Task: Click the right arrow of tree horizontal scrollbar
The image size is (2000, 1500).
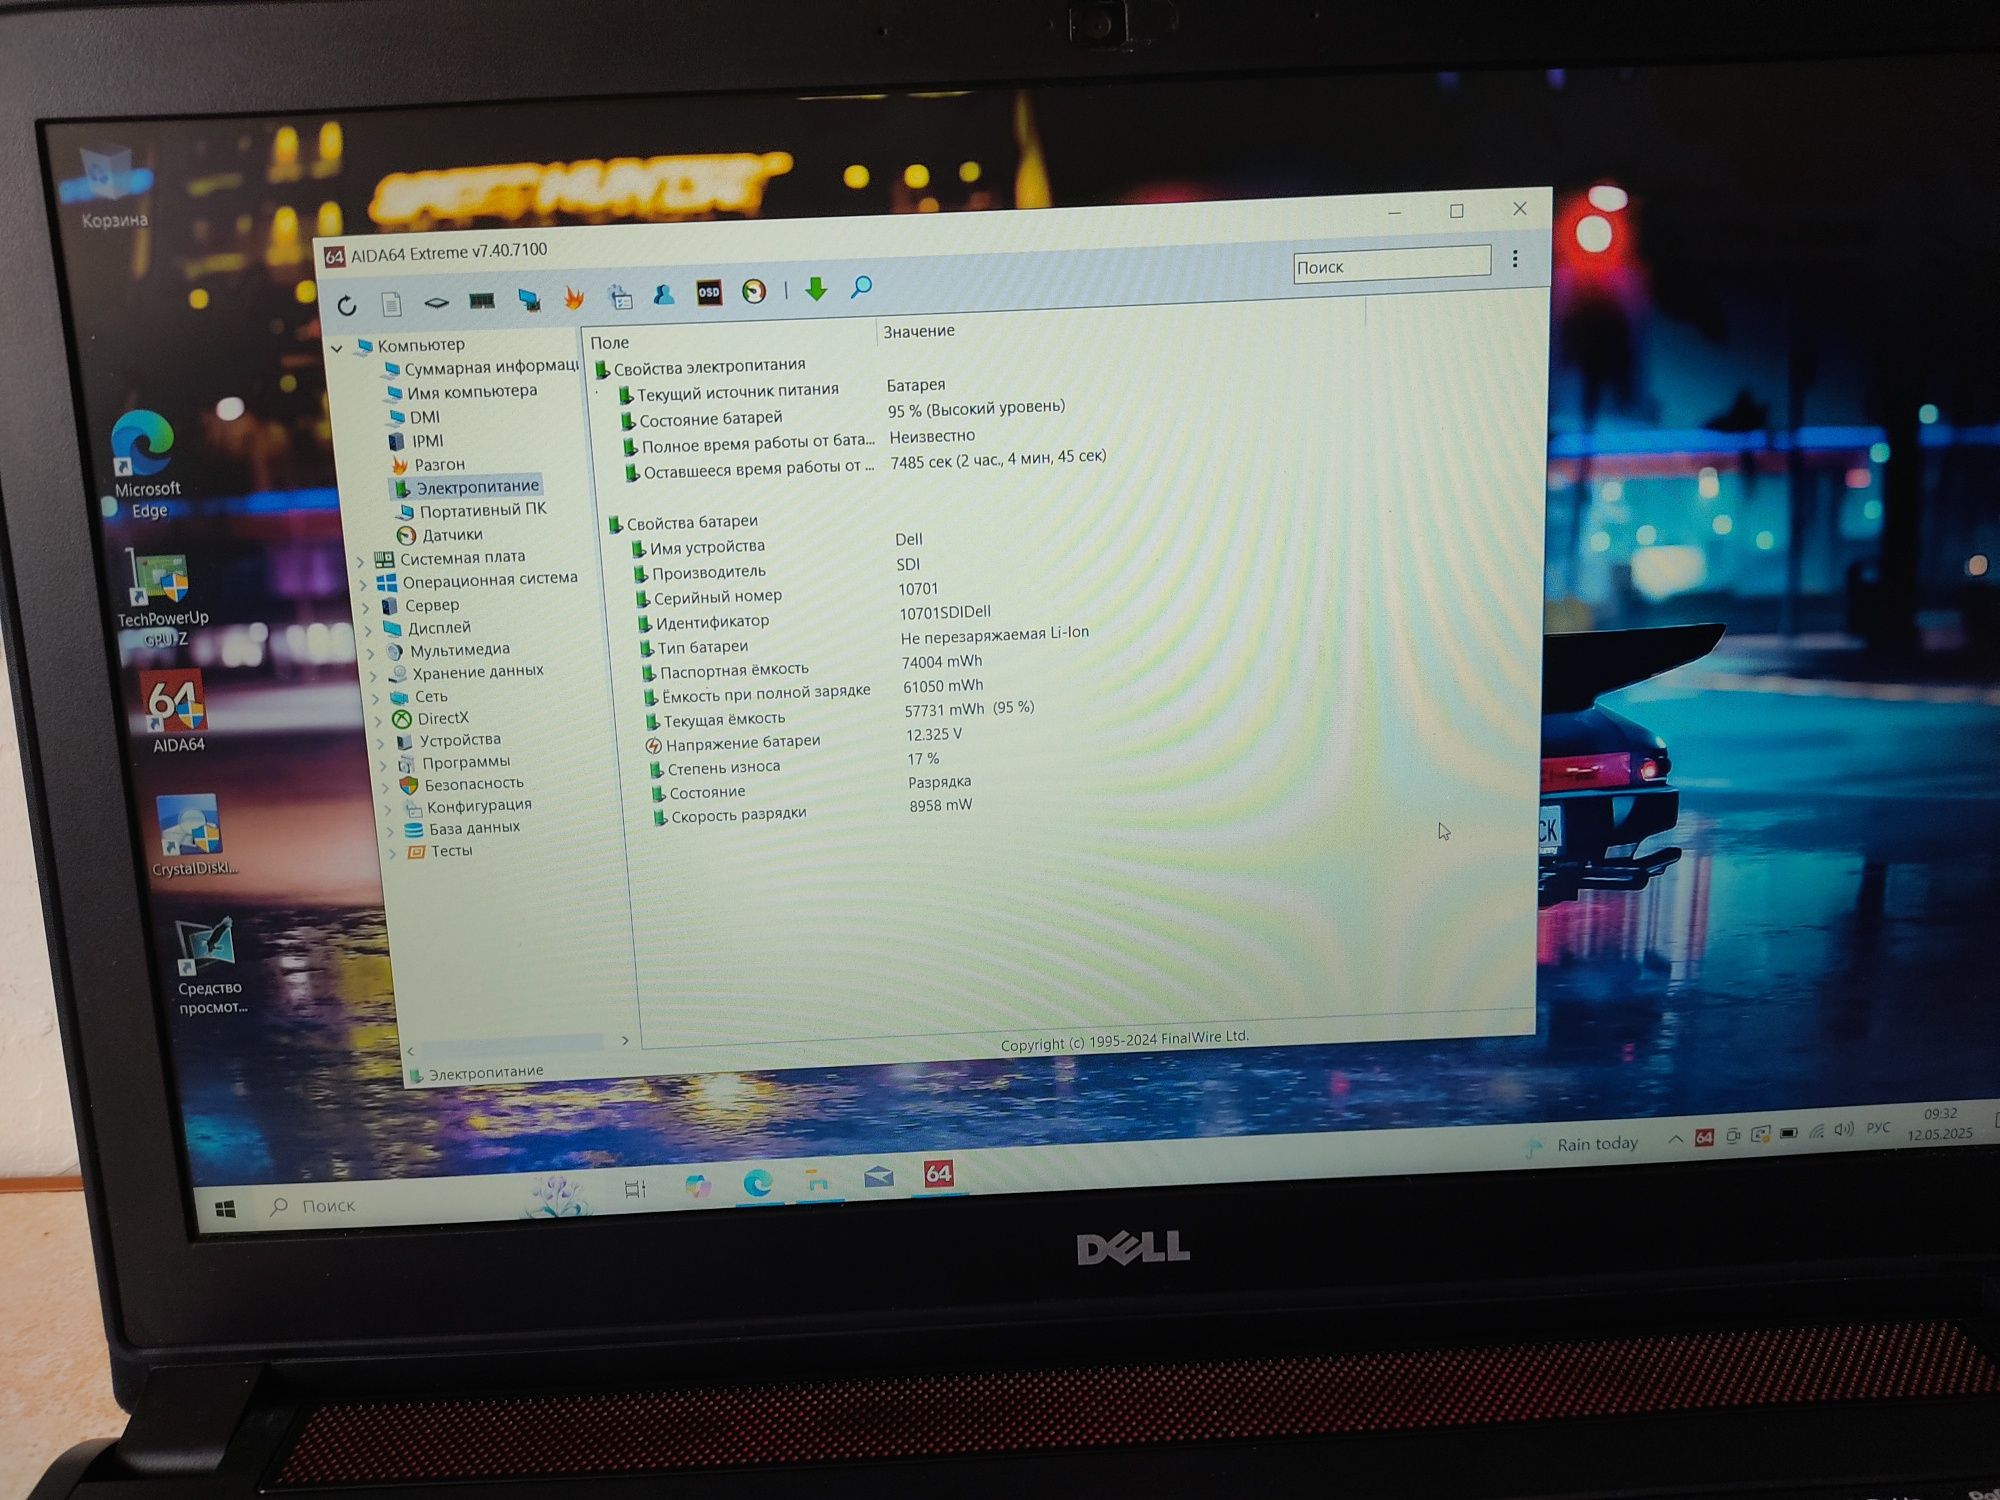Action: tap(625, 1041)
